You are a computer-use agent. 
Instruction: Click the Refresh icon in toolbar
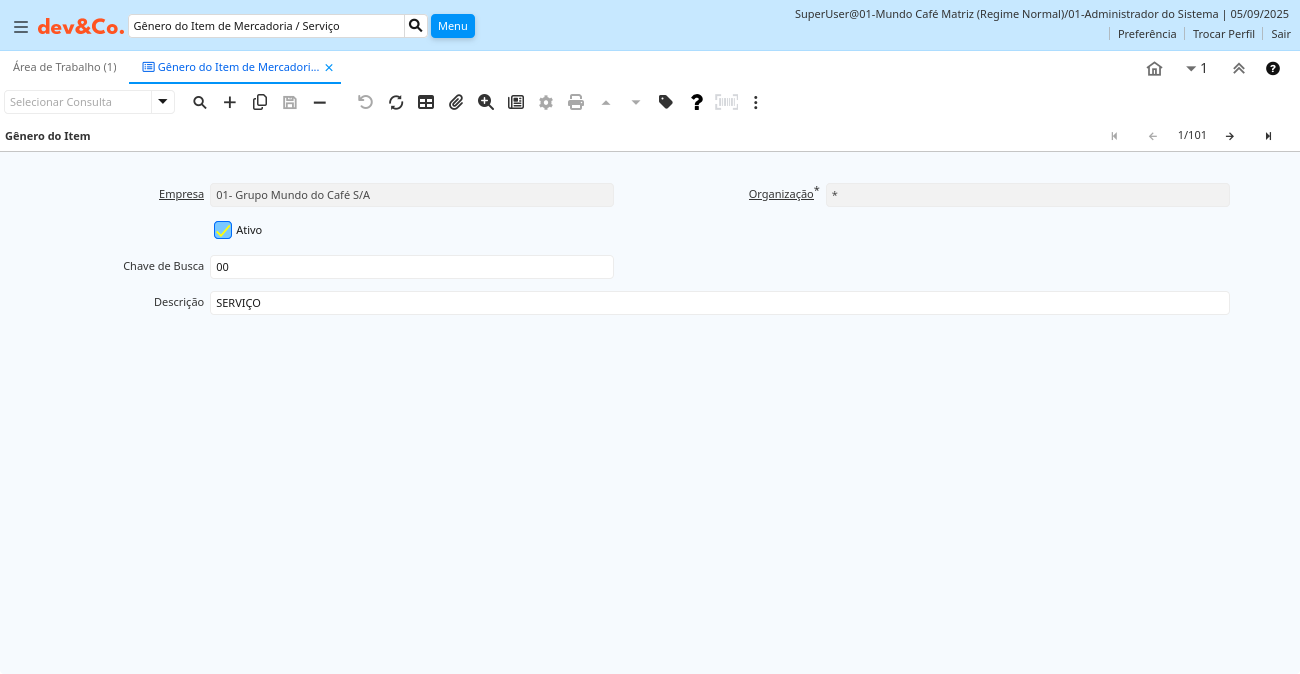[396, 102]
